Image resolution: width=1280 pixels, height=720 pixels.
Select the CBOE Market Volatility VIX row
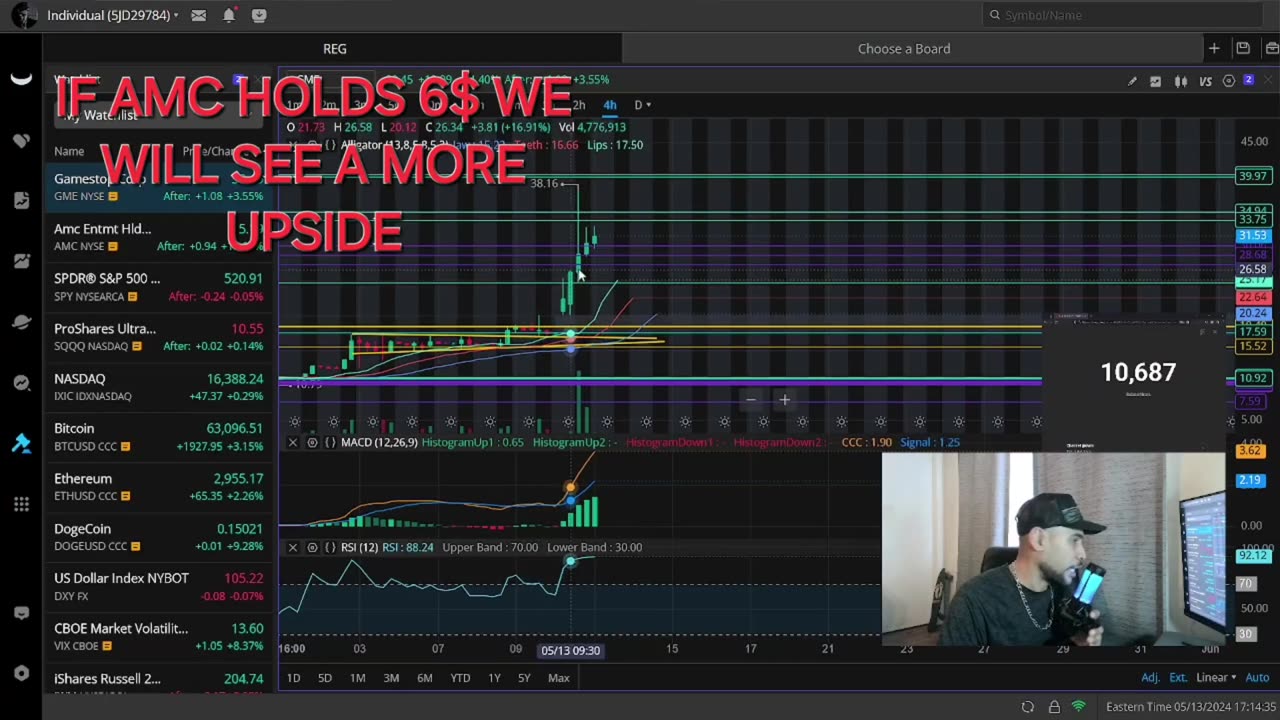tap(158, 637)
